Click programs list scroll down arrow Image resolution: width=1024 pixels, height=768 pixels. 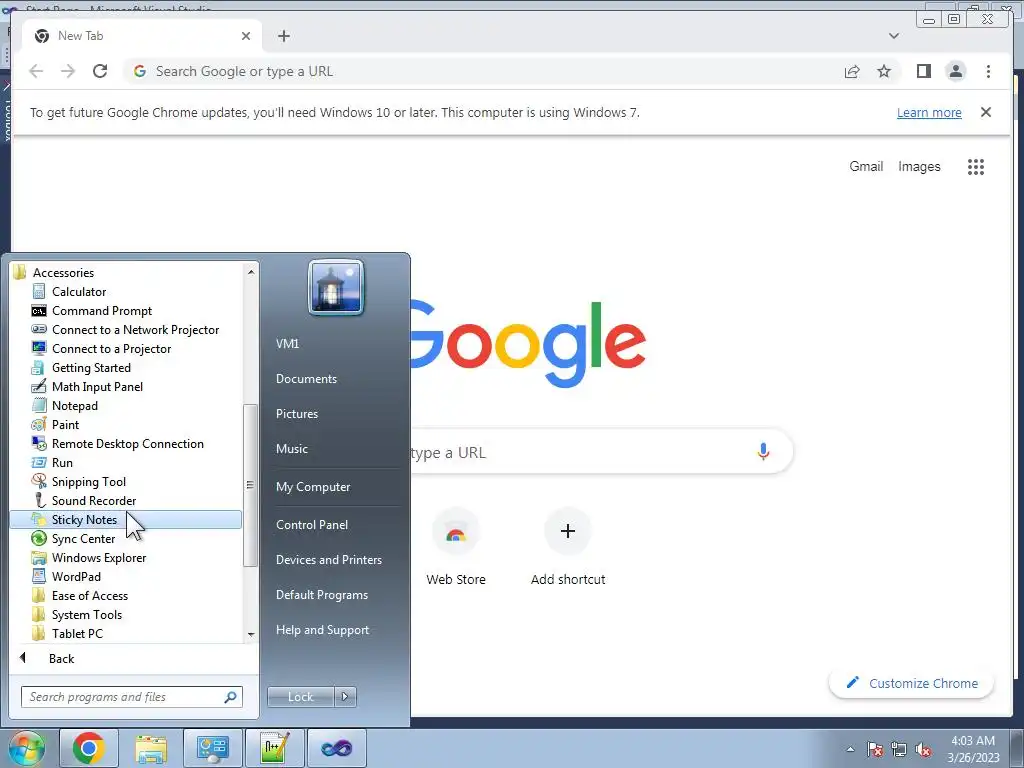click(x=251, y=634)
